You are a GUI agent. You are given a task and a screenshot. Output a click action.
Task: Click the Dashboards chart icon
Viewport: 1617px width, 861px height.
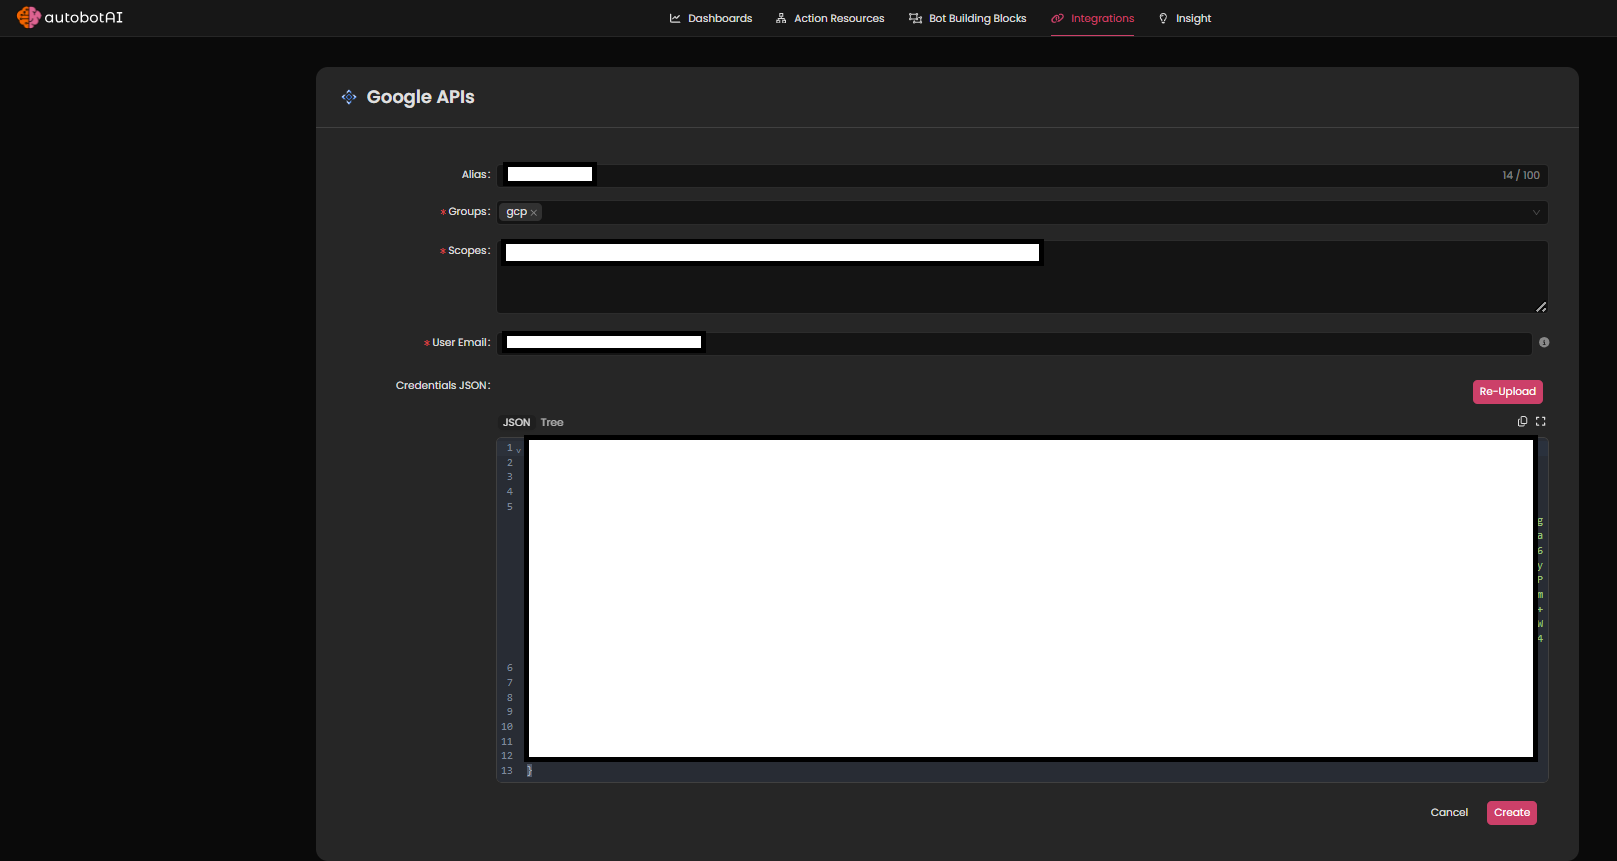click(x=675, y=18)
